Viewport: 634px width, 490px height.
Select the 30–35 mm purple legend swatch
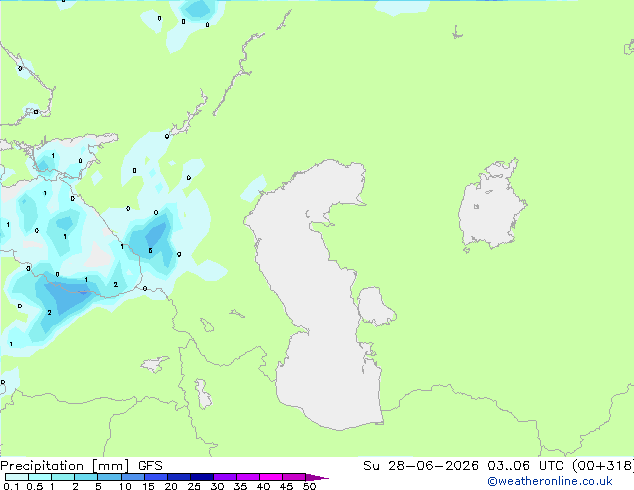(224, 477)
